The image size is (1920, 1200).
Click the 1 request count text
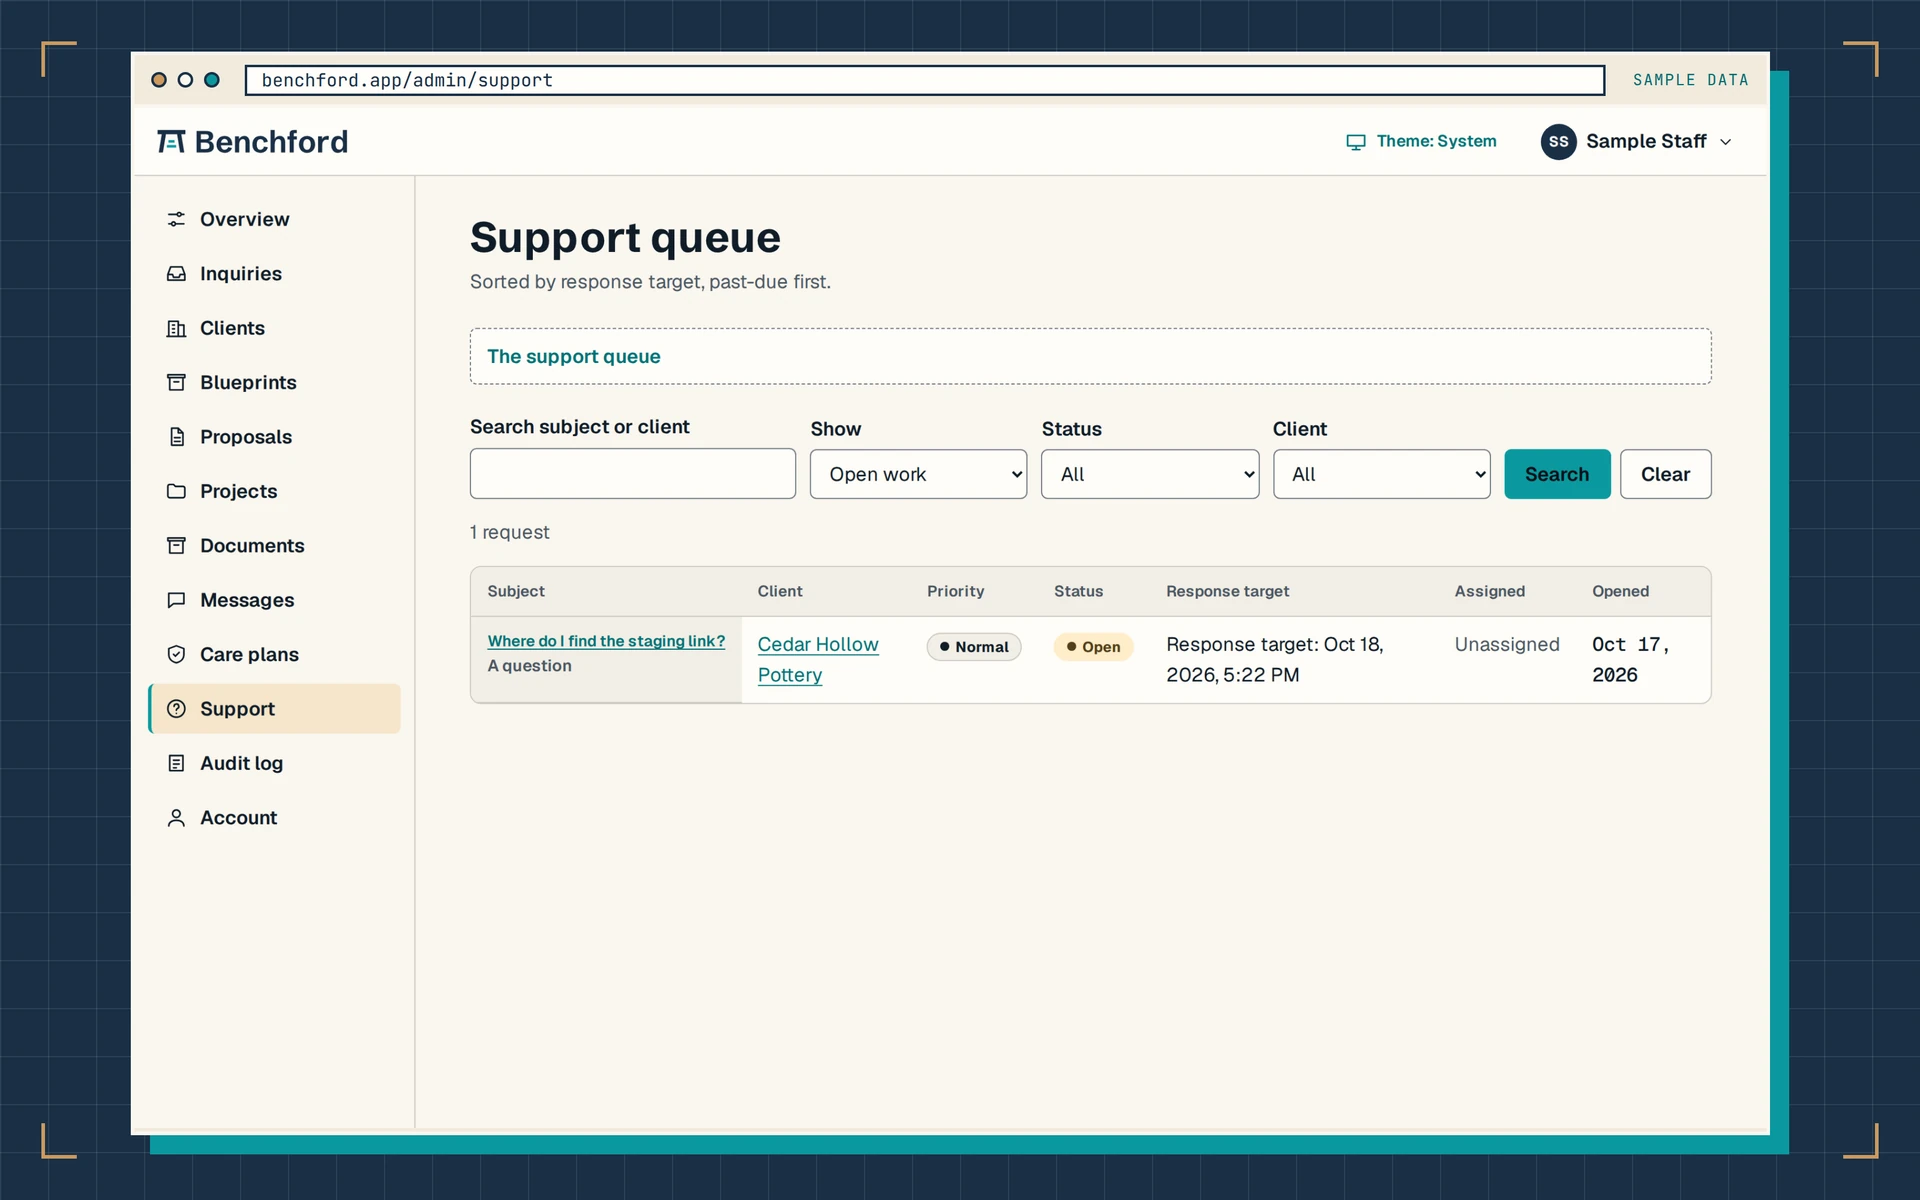[x=509, y=532]
